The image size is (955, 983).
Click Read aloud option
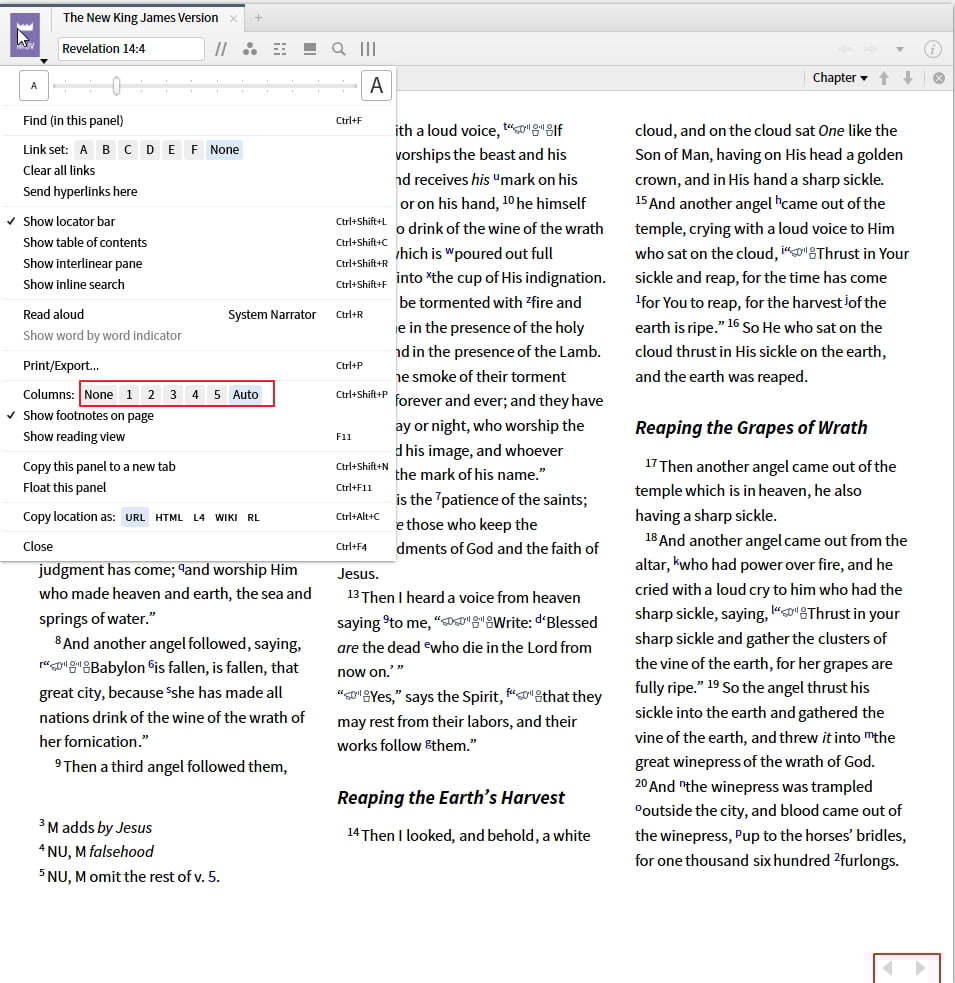pyautogui.click(x=53, y=315)
